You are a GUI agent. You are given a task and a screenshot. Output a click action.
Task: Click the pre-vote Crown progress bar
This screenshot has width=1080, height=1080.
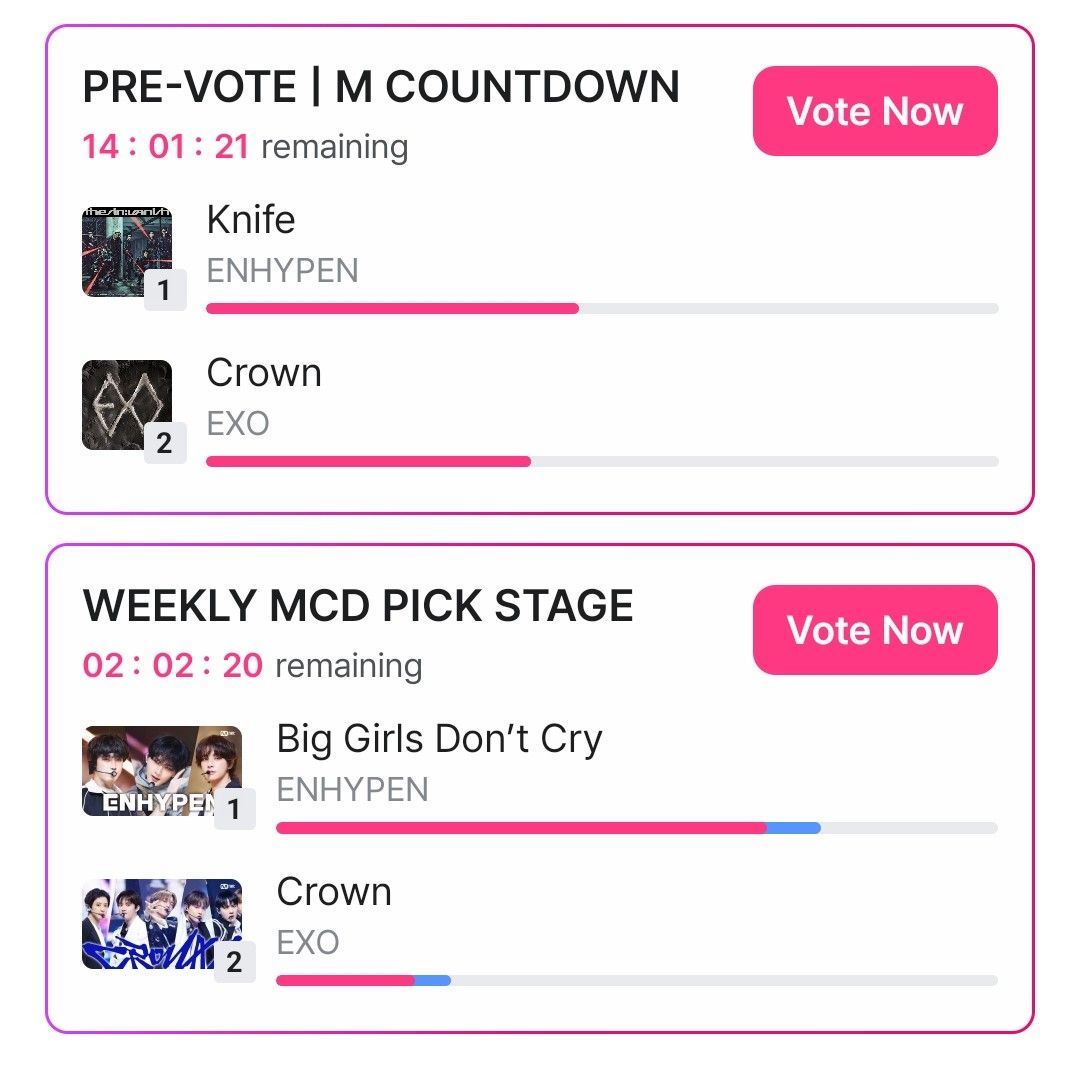(601, 461)
